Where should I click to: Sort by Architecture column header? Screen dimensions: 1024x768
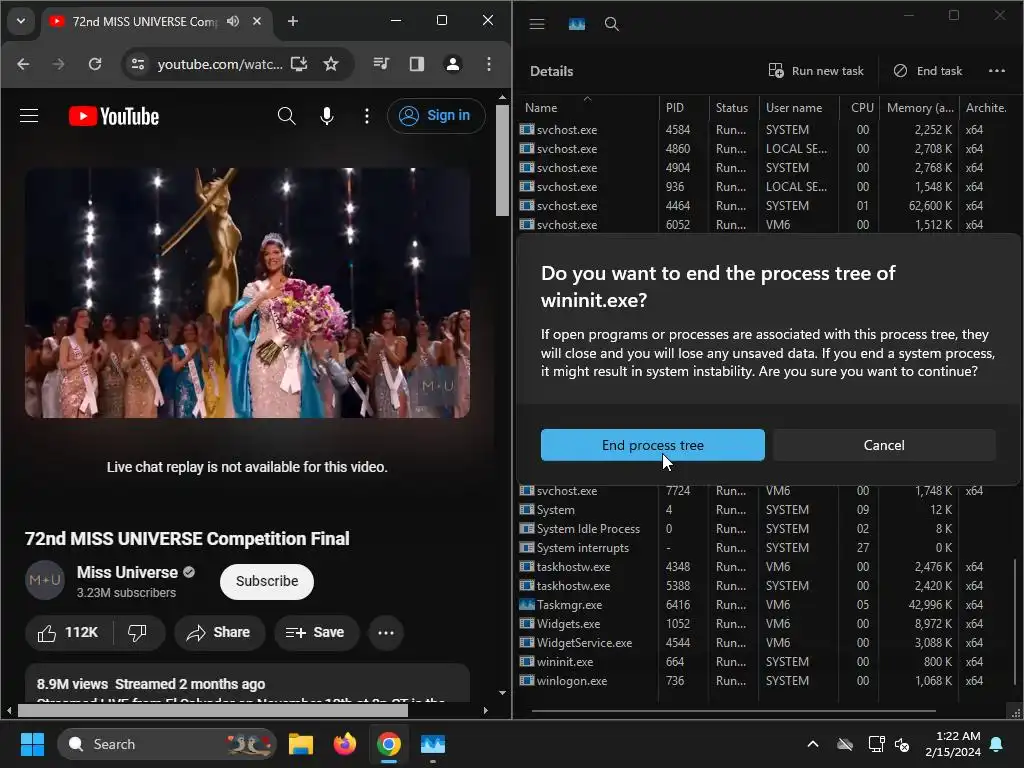[x=986, y=108]
